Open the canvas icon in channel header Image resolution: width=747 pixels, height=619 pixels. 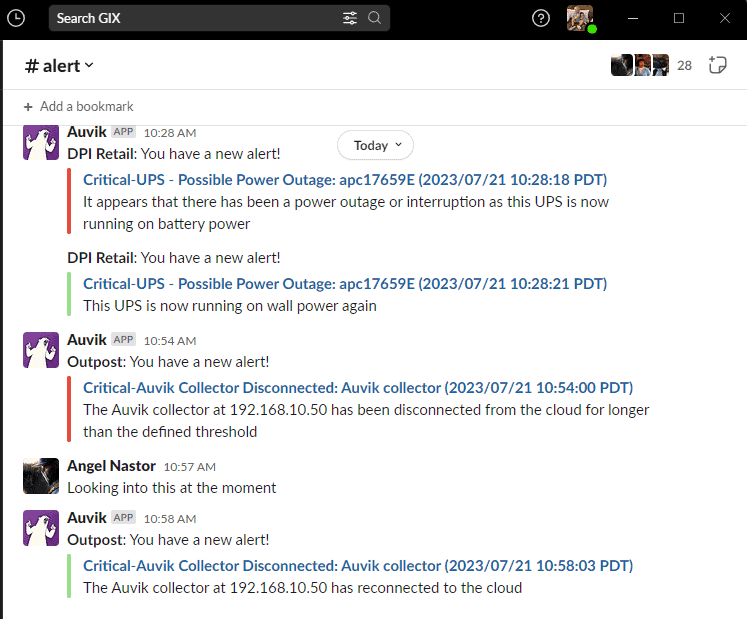point(717,65)
